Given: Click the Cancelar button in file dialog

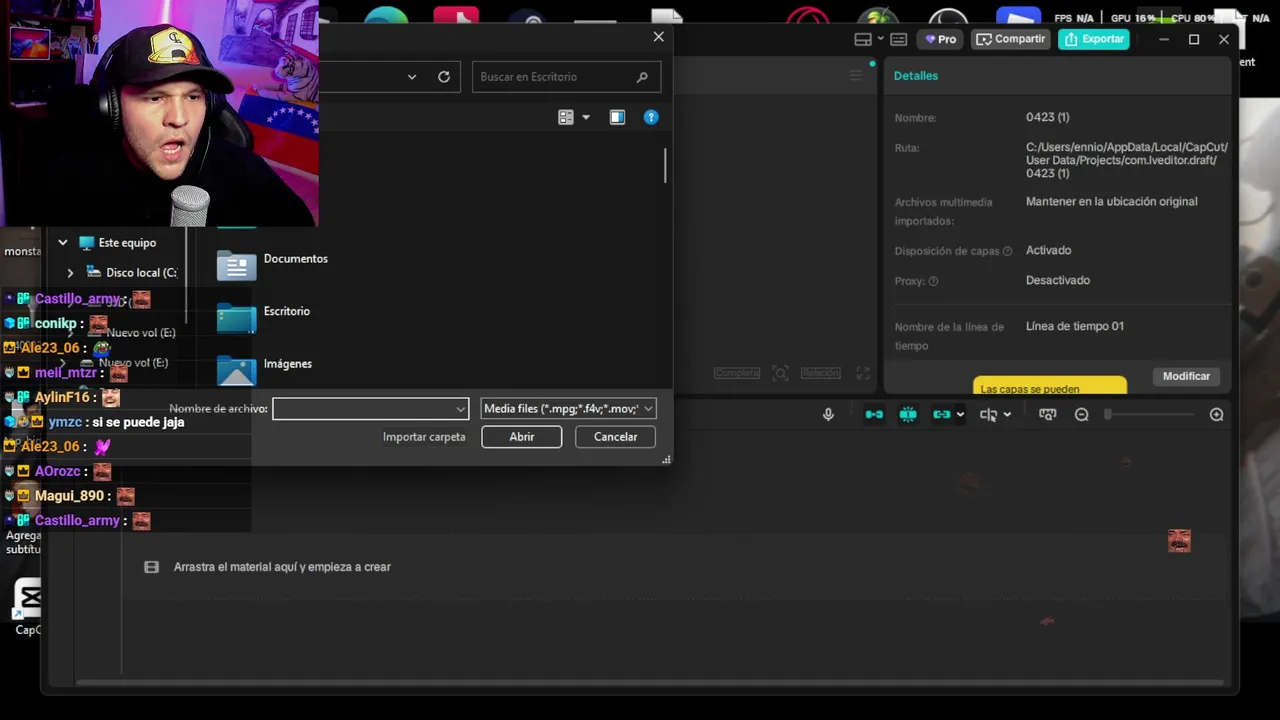Looking at the screenshot, I should 615,437.
